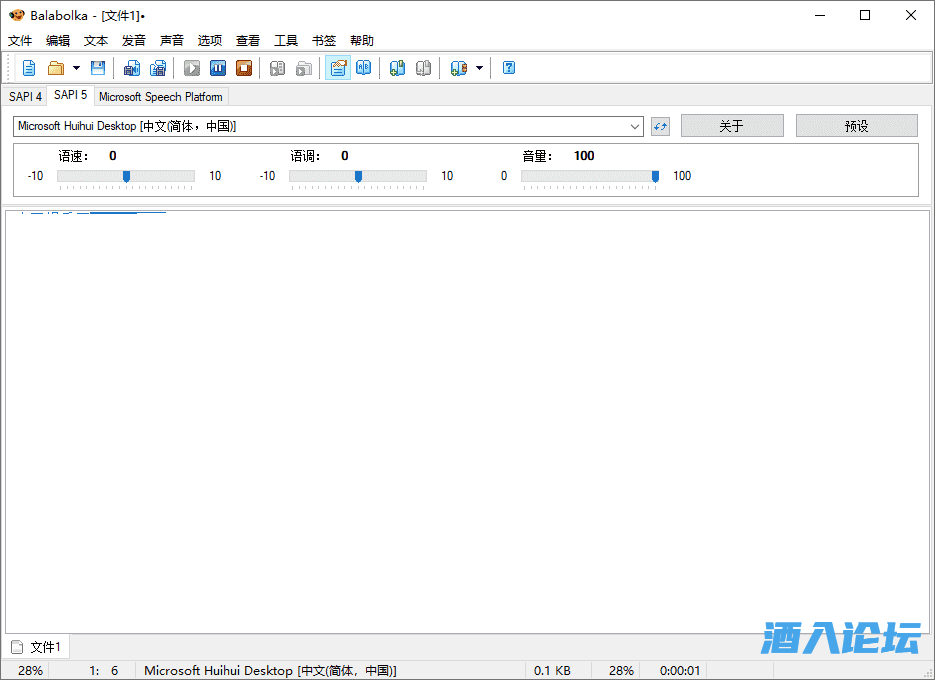Image resolution: width=935 pixels, height=680 pixels.
Task: Stop the speech playback
Action: pyautogui.click(x=244, y=68)
